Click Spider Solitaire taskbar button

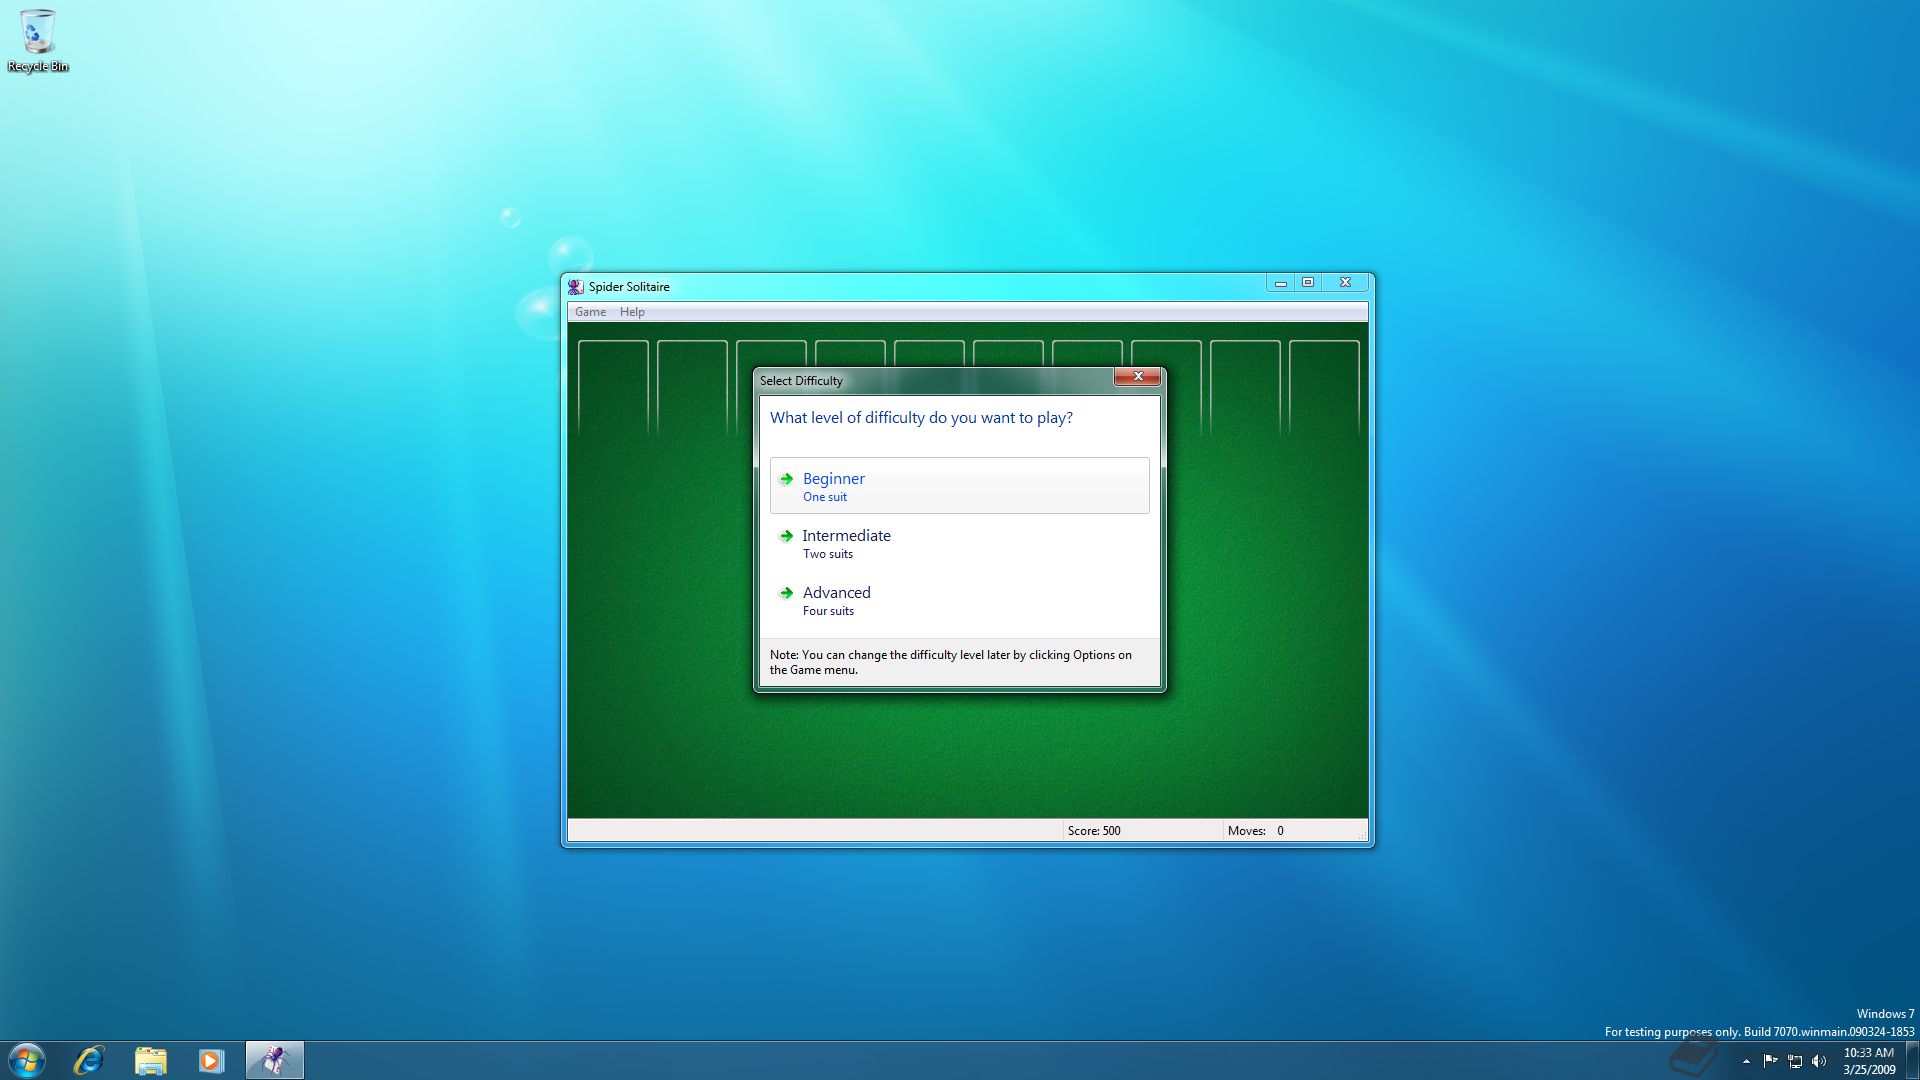[274, 1060]
